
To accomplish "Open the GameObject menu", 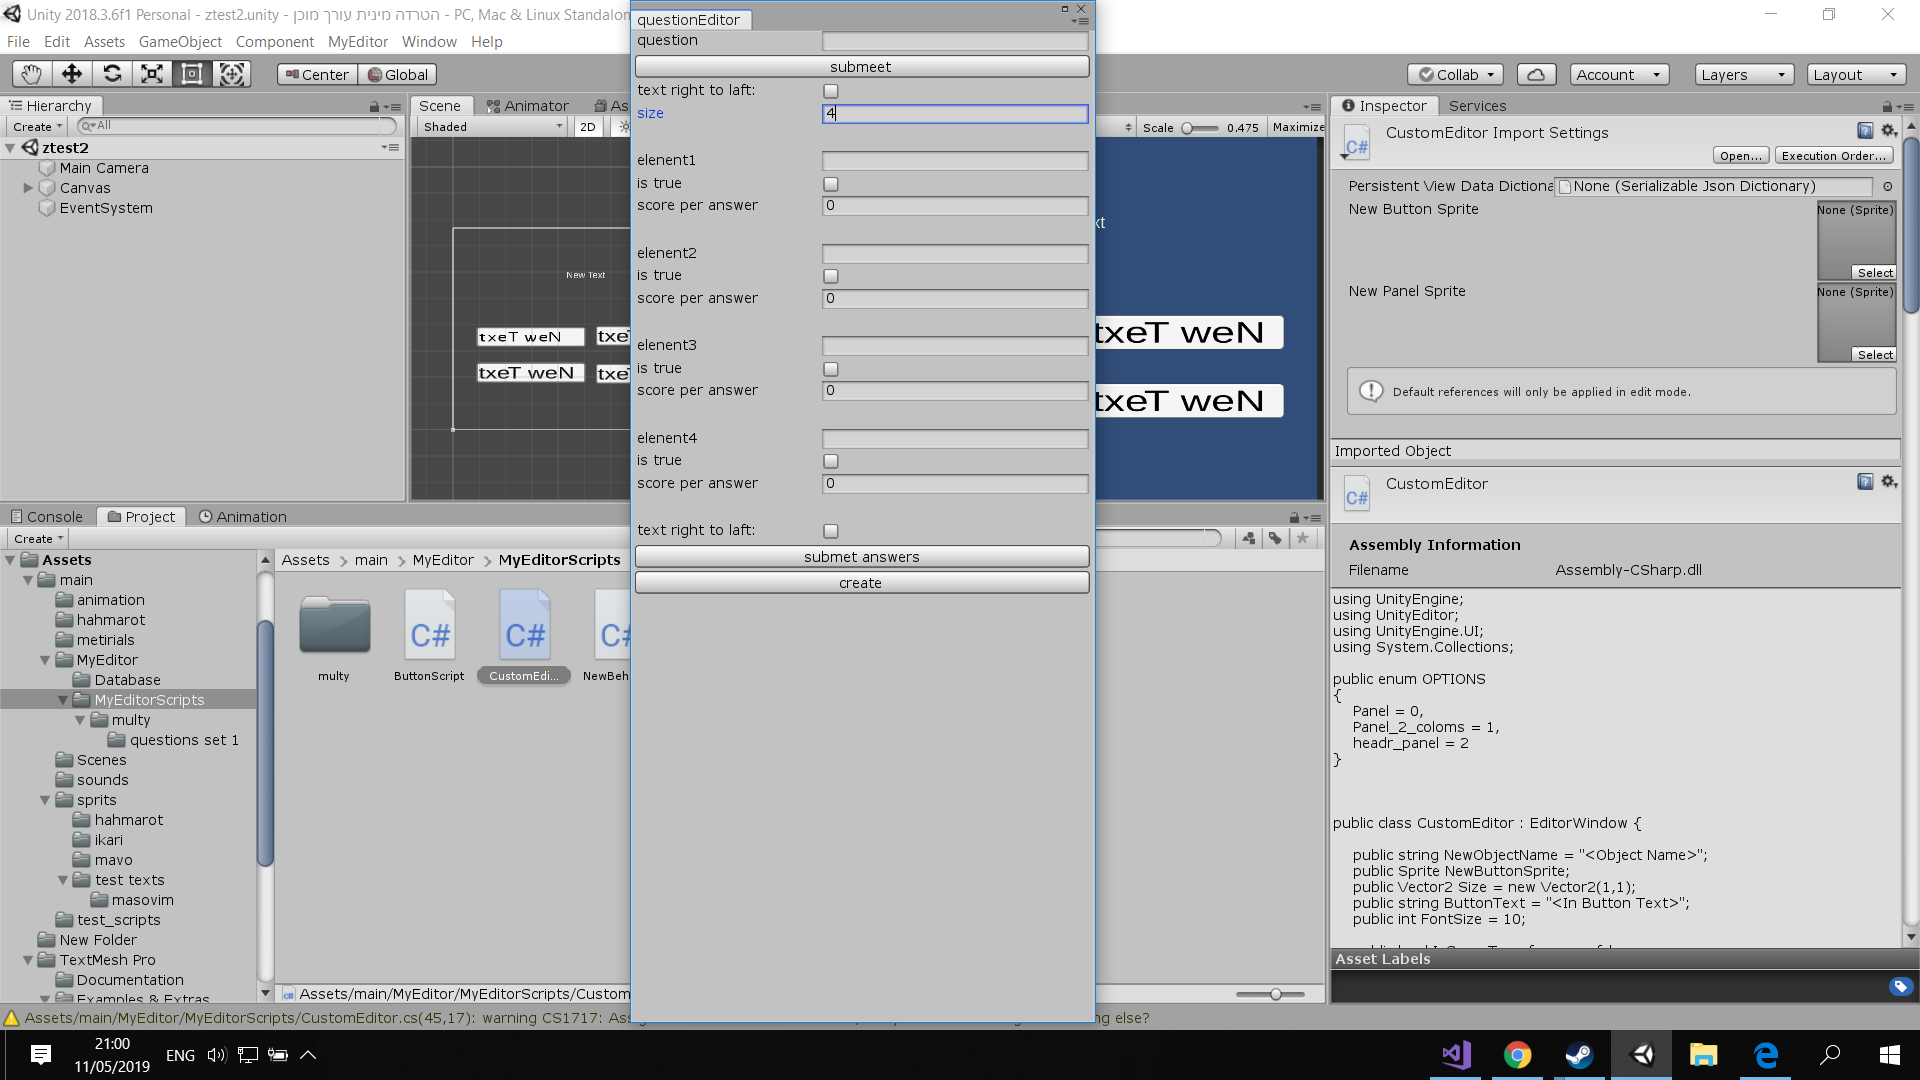I will click(180, 42).
